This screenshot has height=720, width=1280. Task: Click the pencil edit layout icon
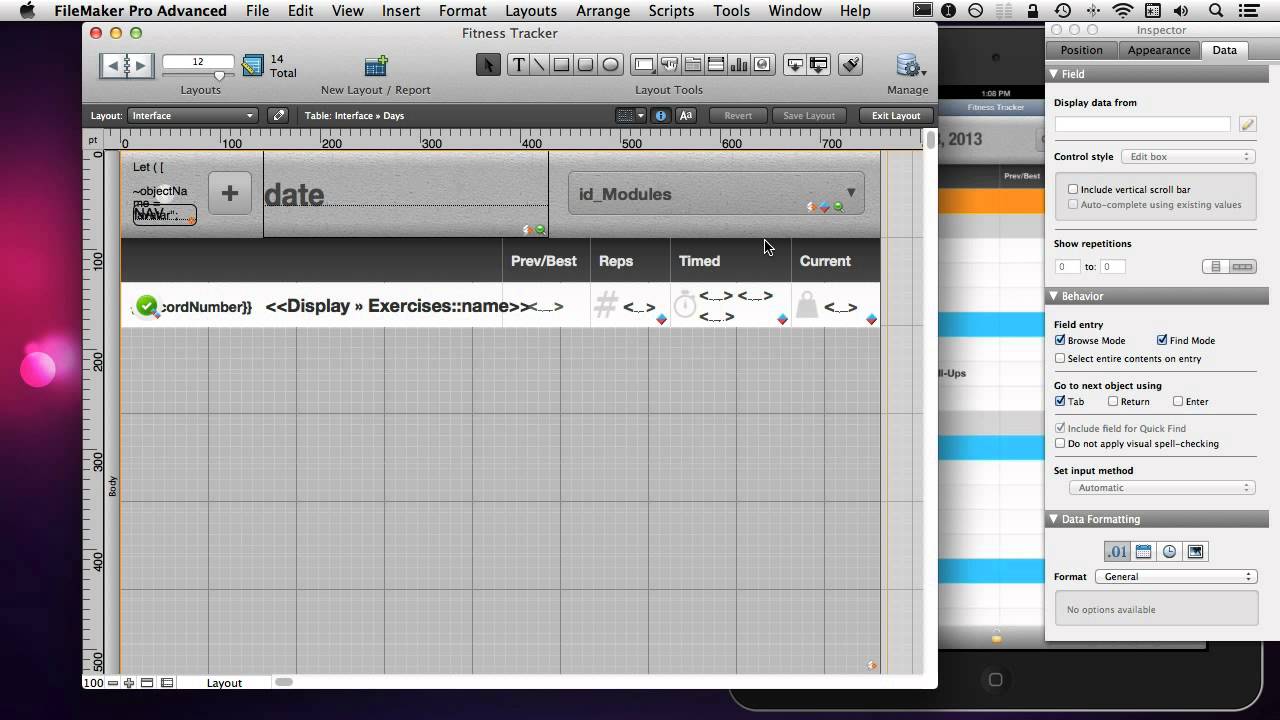[x=279, y=115]
